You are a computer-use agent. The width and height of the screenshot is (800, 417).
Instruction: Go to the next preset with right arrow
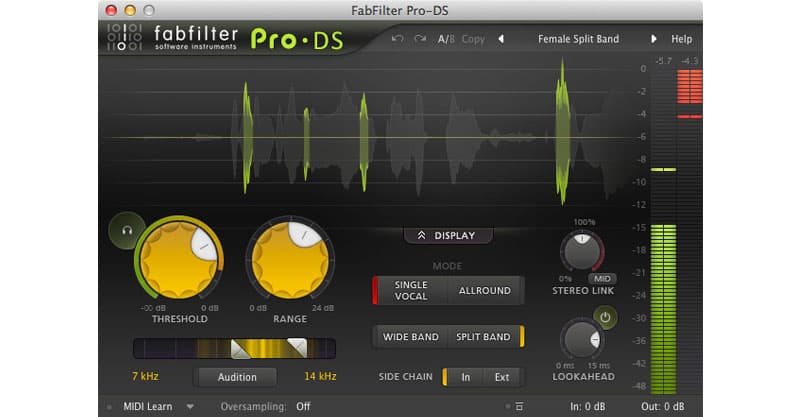click(653, 39)
